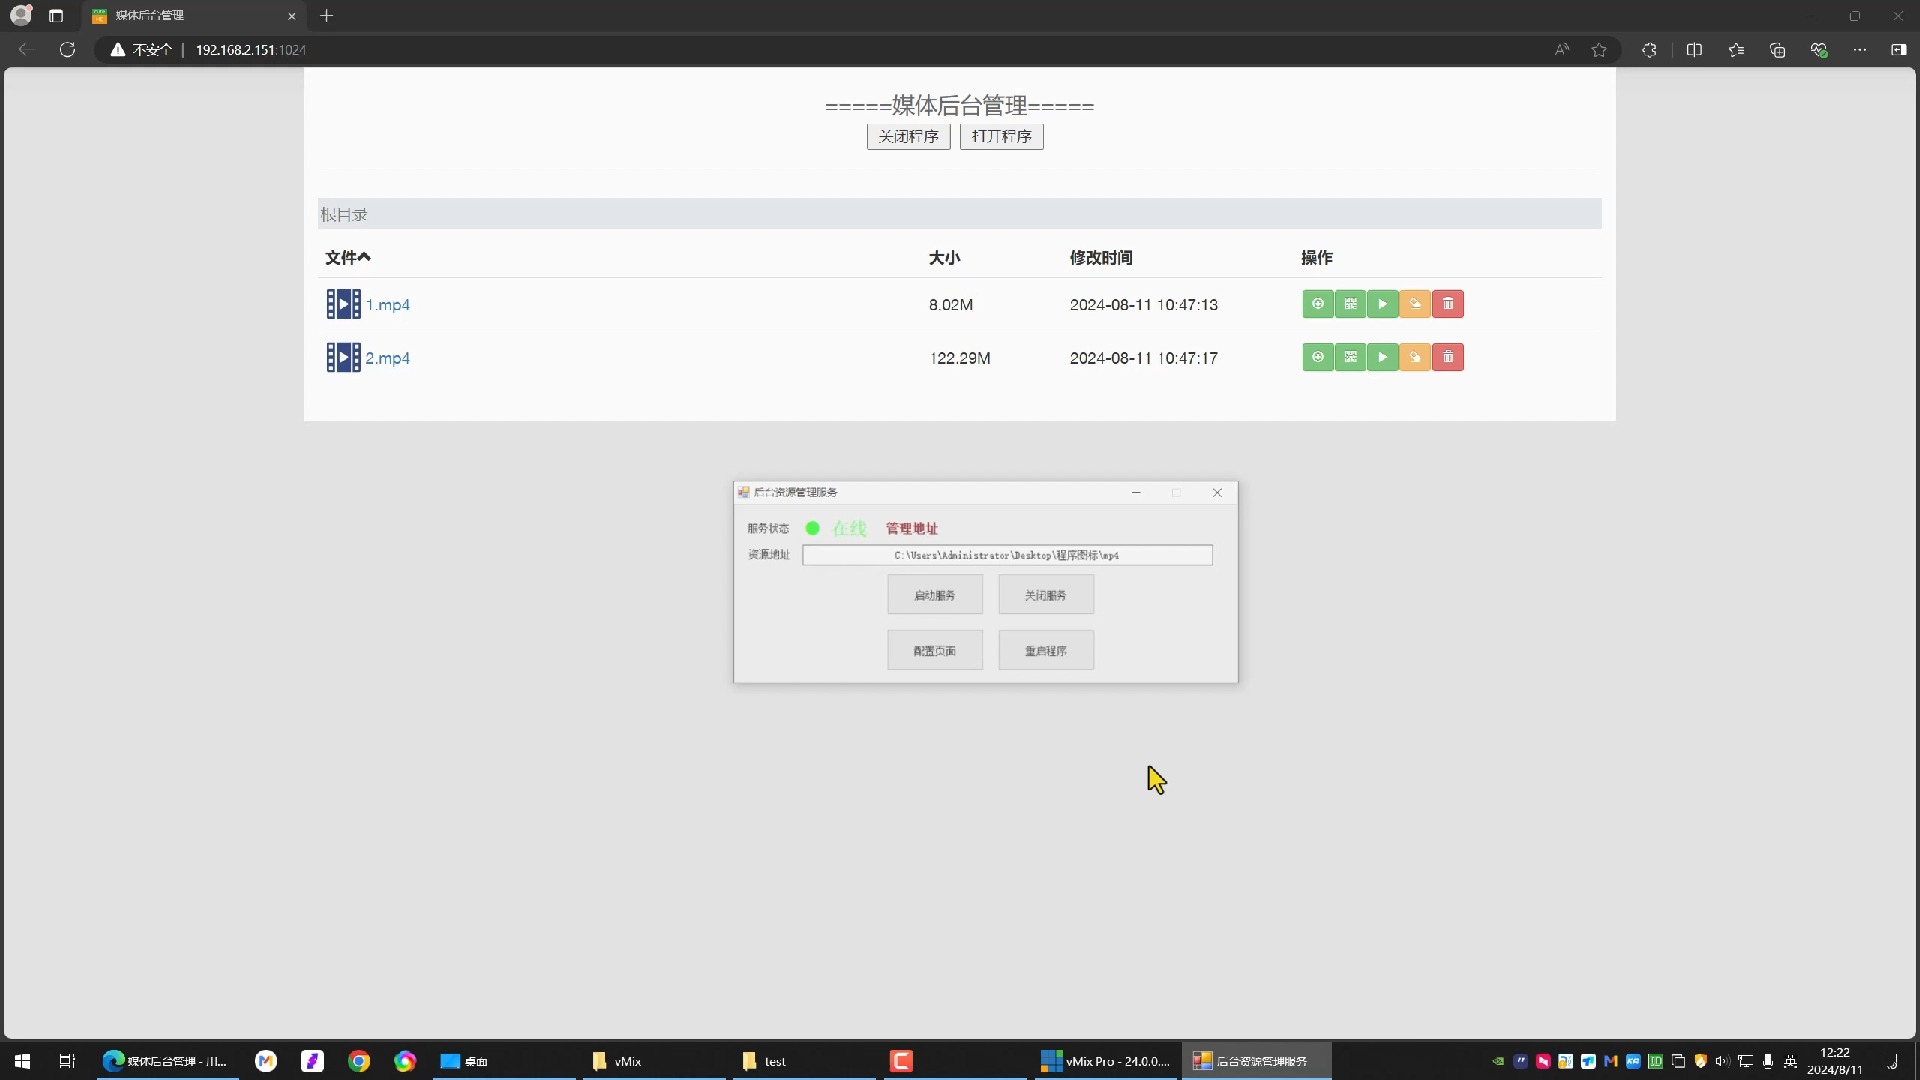Click 启动服务 in the service window
Viewport: 1920px width, 1080px height.
tap(935, 595)
